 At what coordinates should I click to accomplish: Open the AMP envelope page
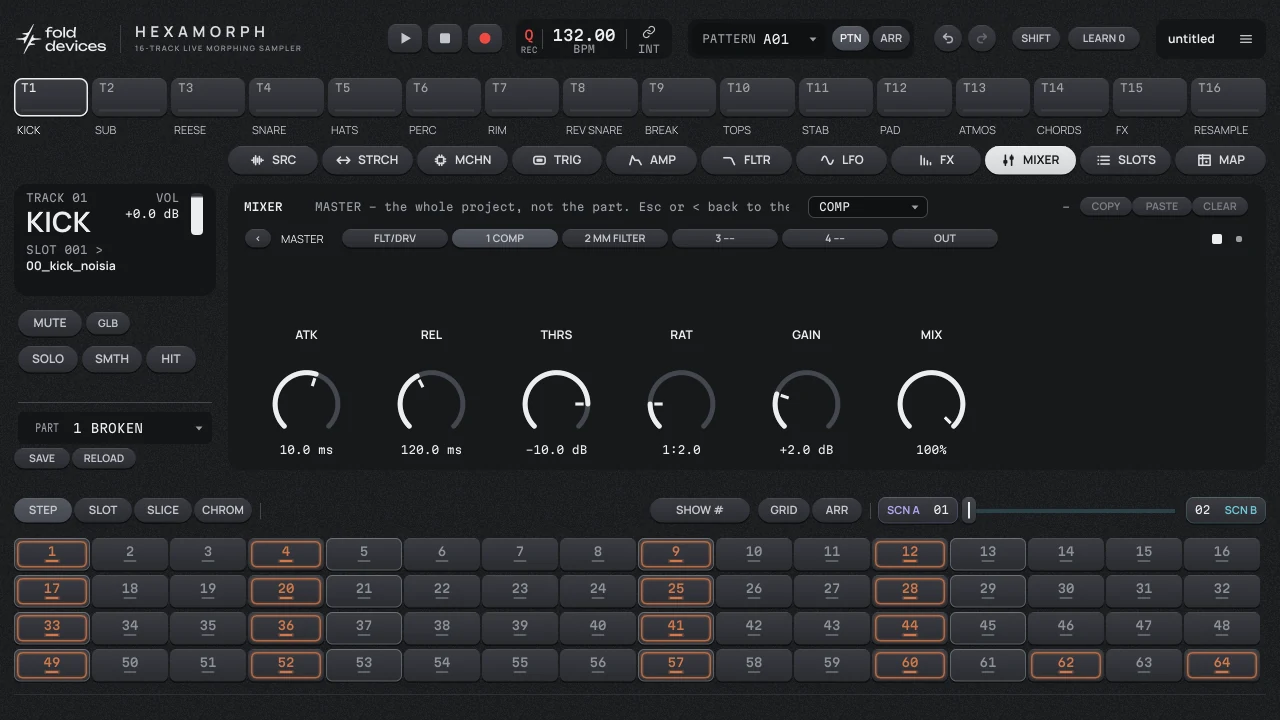(x=651, y=160)
